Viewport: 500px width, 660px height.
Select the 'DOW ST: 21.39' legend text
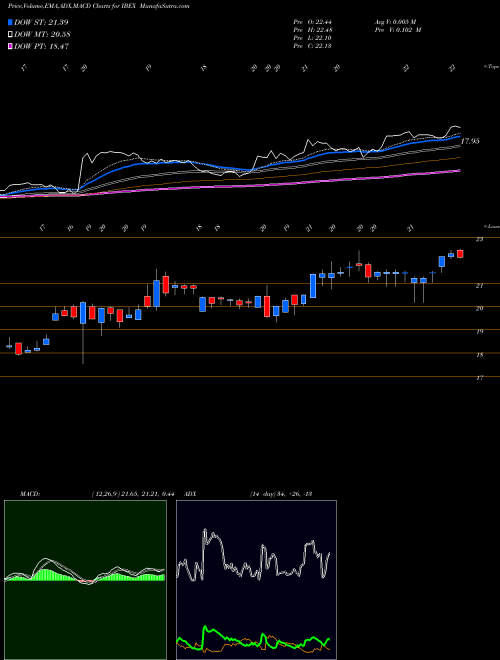(x=41, y=22)
